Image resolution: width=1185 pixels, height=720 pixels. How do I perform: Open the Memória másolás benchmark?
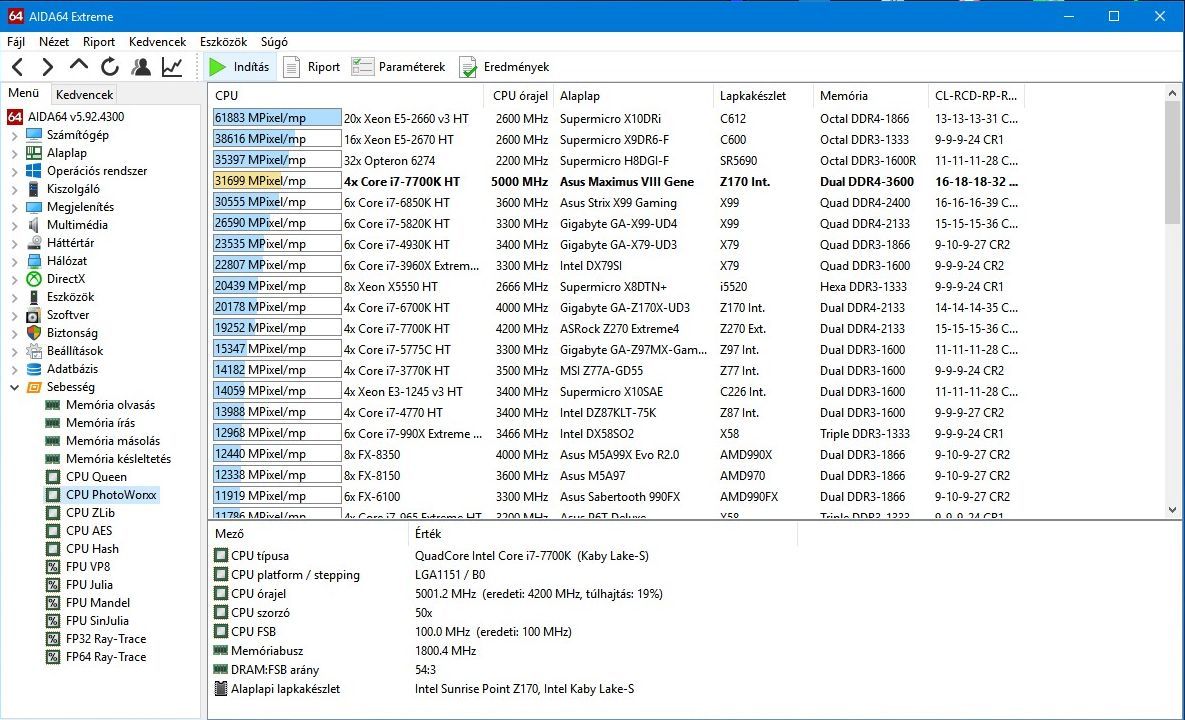113,441
